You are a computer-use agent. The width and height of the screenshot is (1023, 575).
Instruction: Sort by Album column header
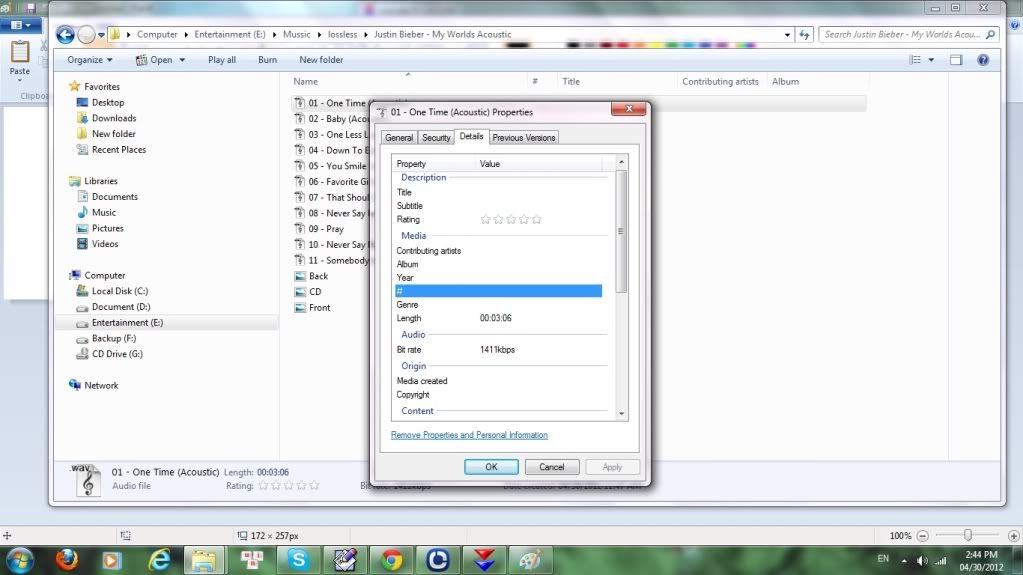pos(785,82)
